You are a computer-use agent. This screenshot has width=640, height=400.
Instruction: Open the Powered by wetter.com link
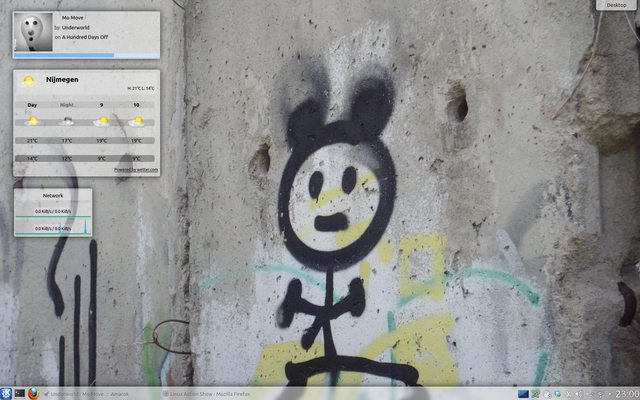pos(136,170)
